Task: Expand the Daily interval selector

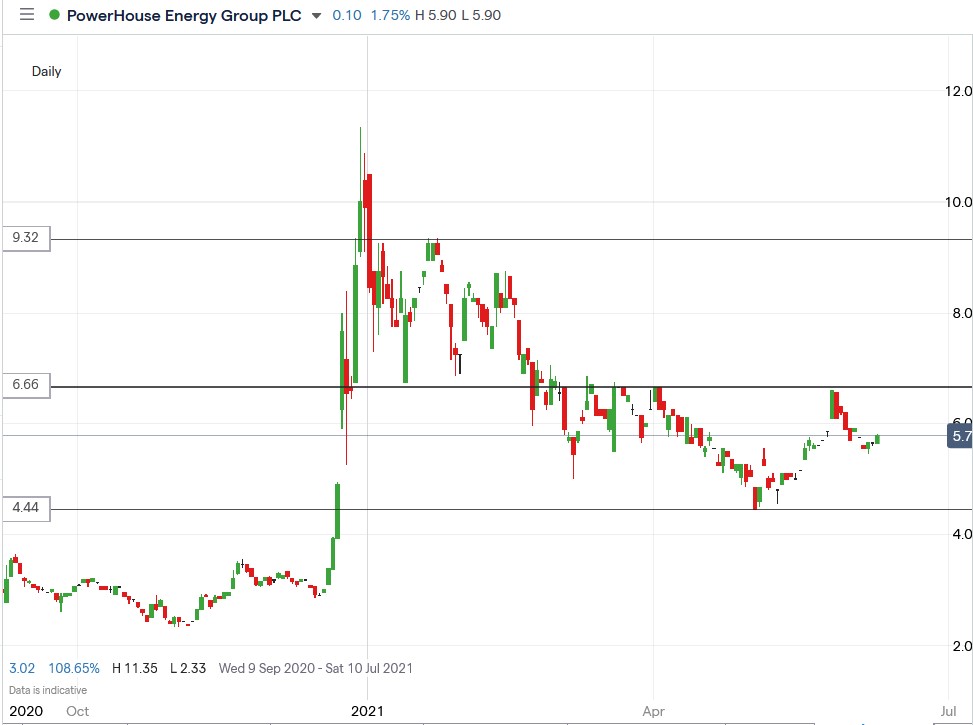Action: click(46, 71)
